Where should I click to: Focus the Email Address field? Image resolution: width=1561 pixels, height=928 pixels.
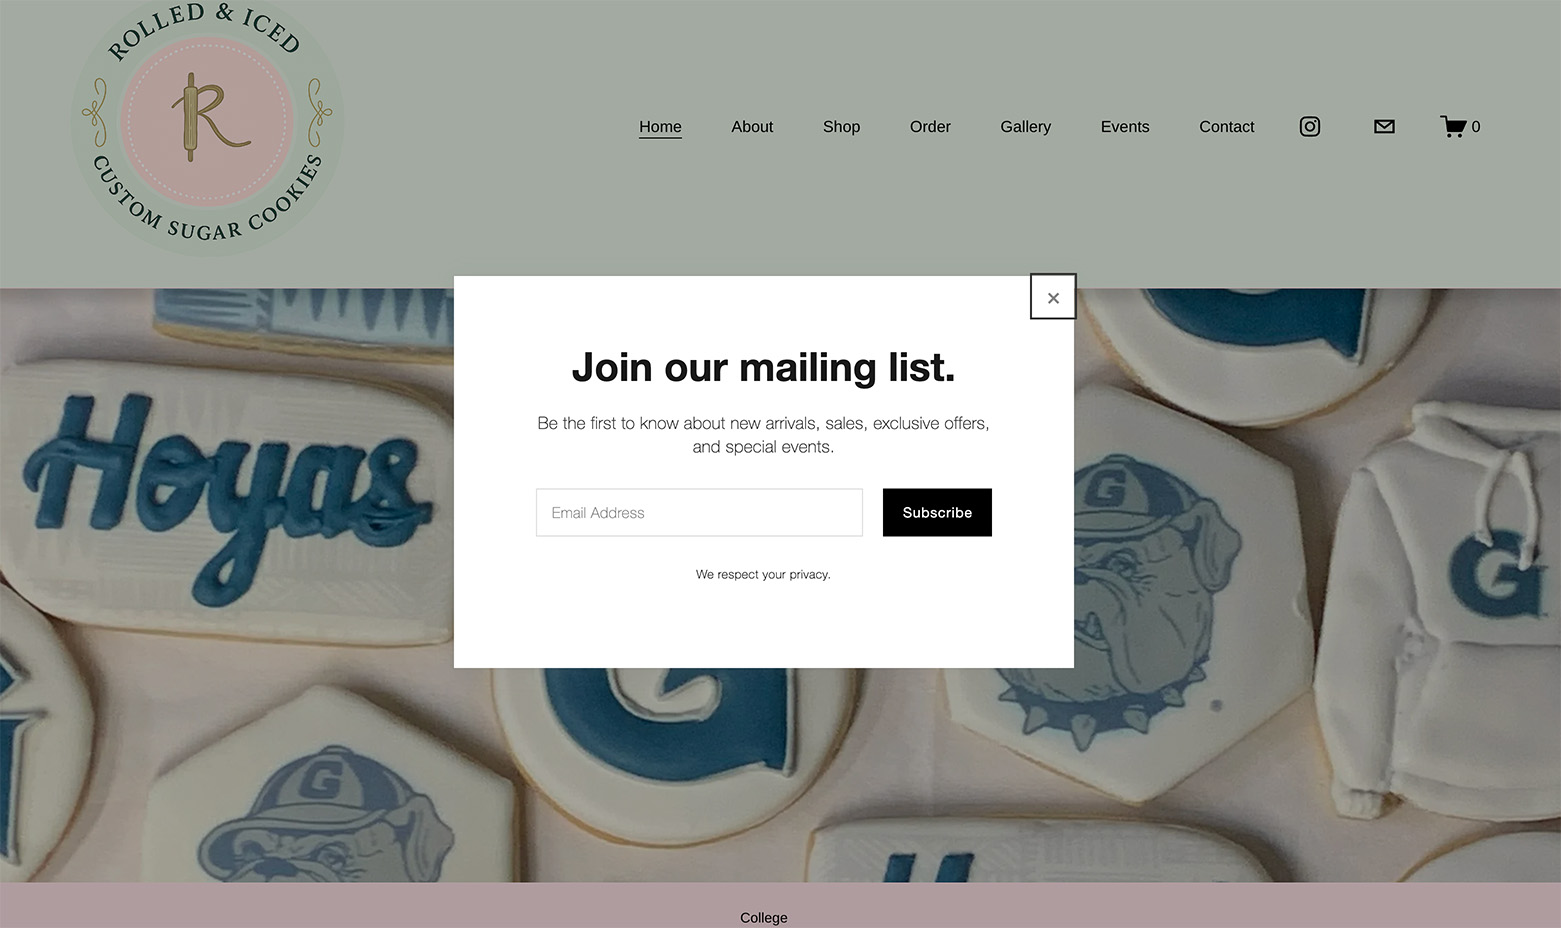click(699, 512)
